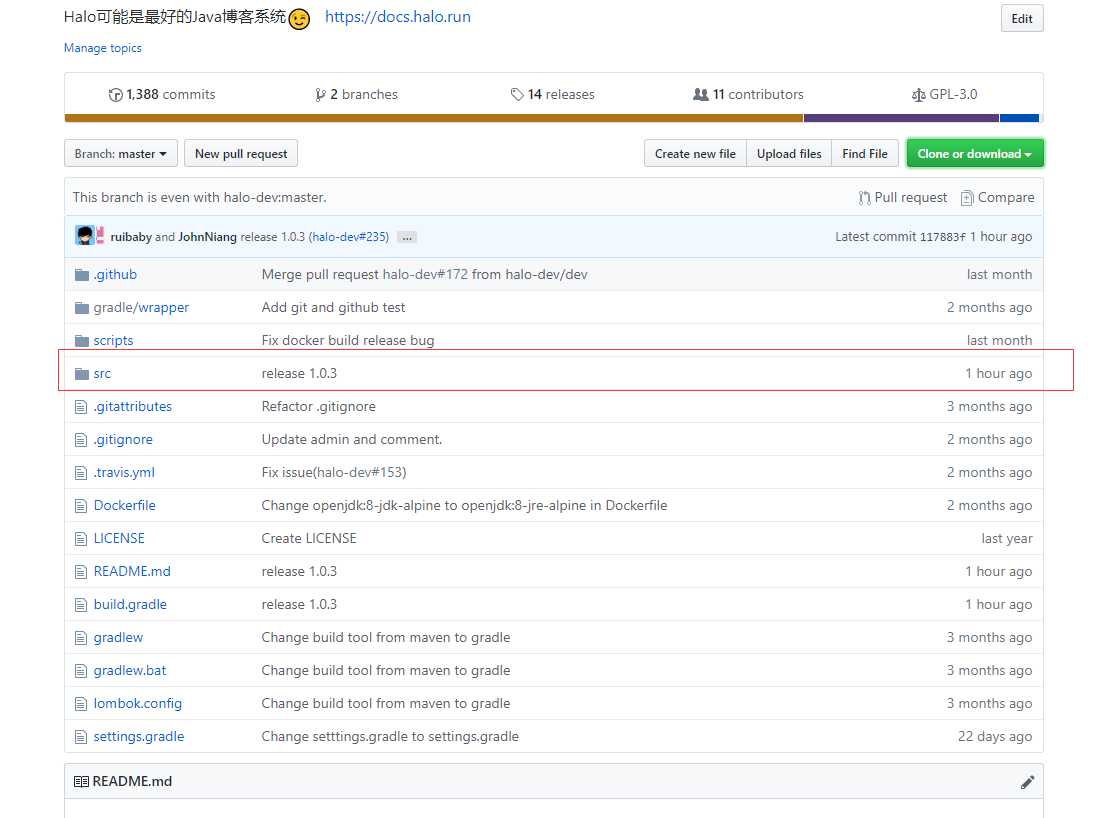1118x818 pixels.
Task: Click the commits history clock icon
Action: pyautogui.click(x=116, y=95)
